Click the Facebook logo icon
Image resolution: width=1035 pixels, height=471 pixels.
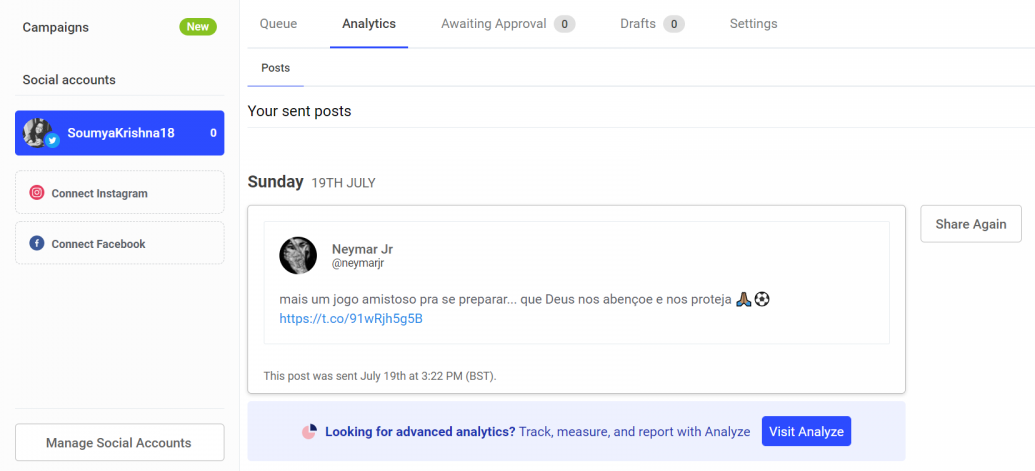tap(37, 243)
